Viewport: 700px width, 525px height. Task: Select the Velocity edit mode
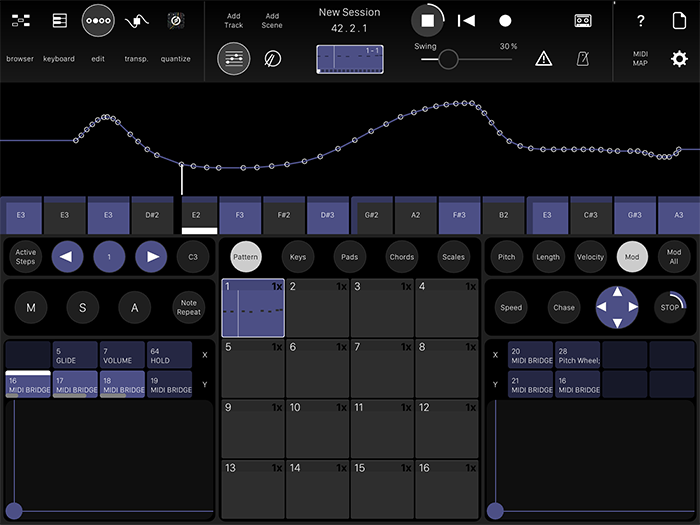point(590,257)
